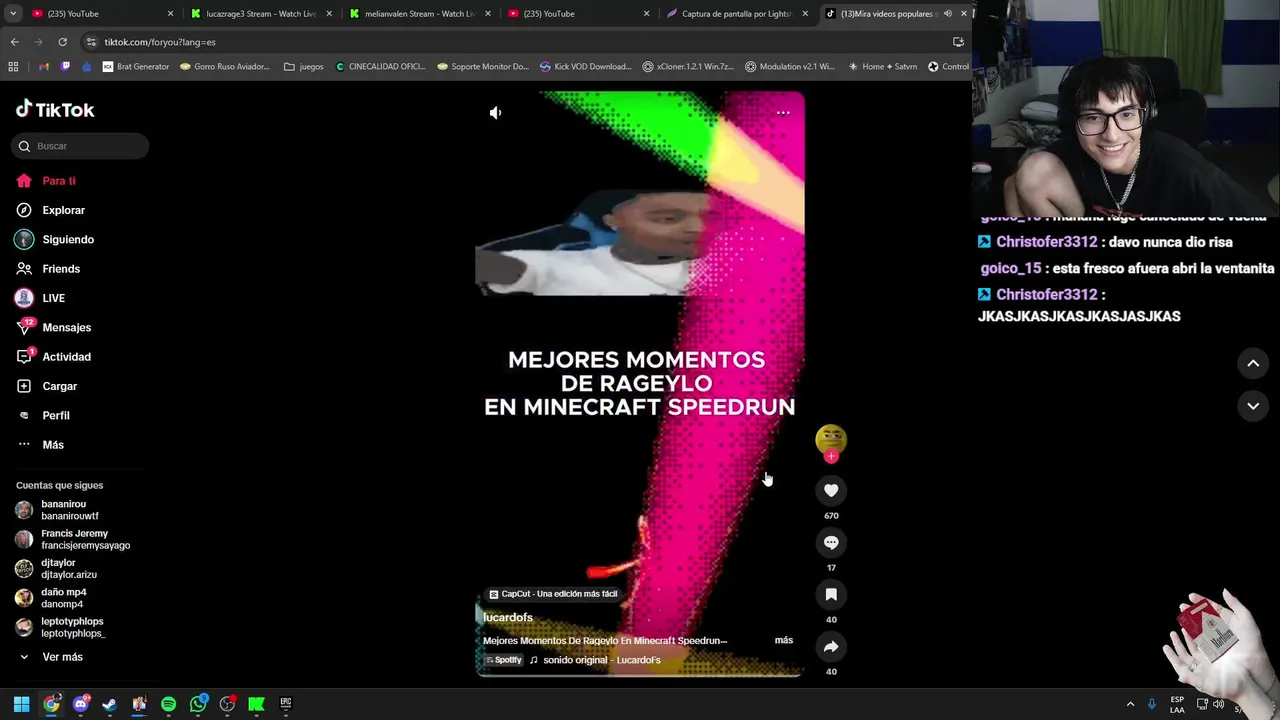Click the creator avatar beside the video

click(831, 439)
